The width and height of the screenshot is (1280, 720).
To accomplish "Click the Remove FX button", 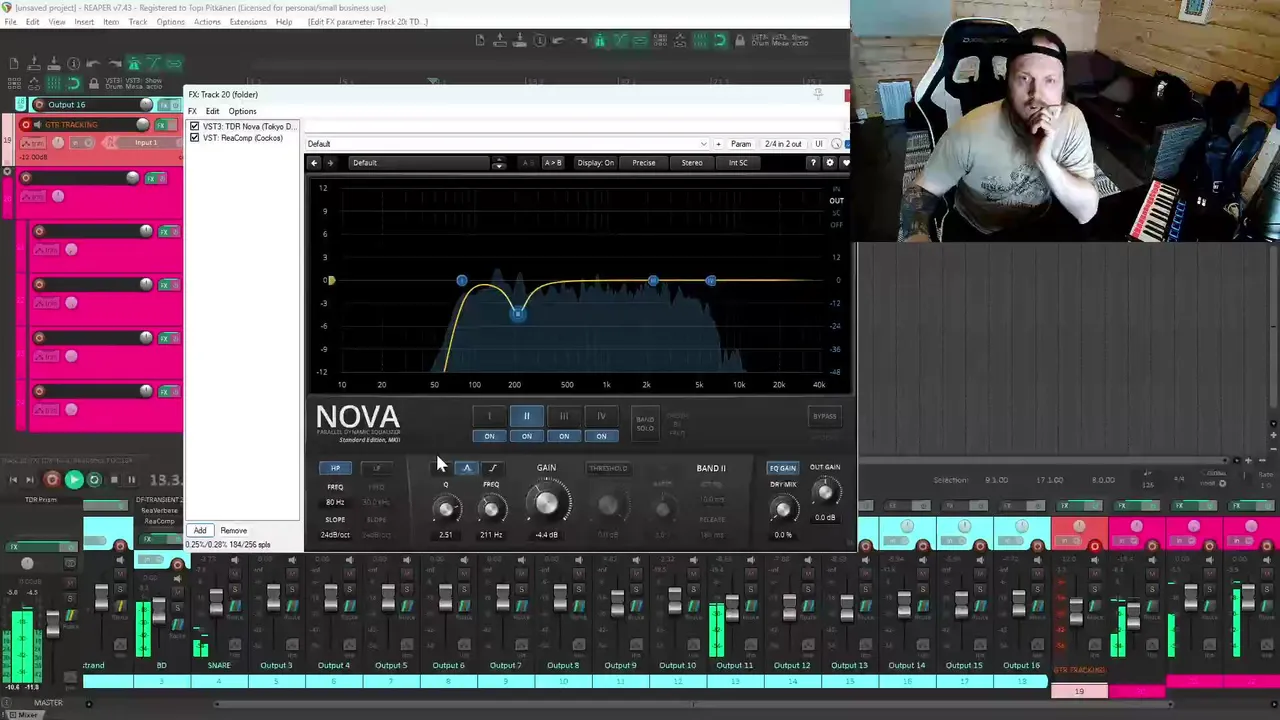I will (233, 531).
